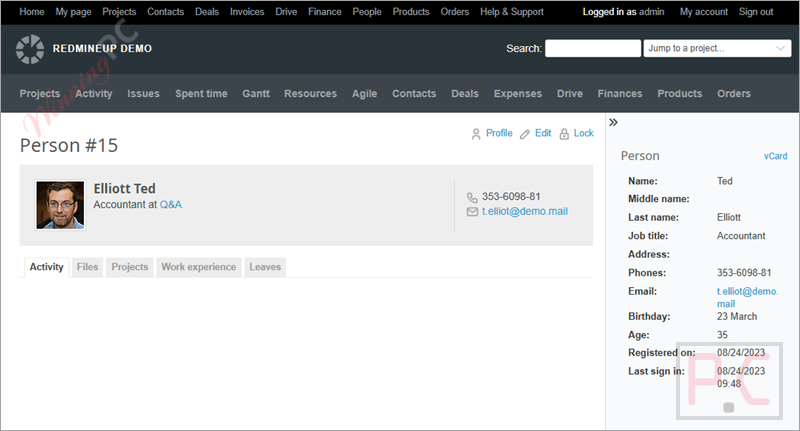Click the envelope icon next to the email
The image size is (800, 431).
pyautogui.click(x=472, y=212)
